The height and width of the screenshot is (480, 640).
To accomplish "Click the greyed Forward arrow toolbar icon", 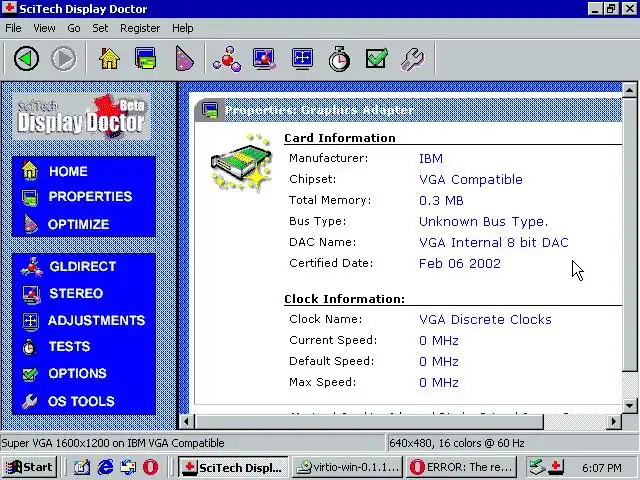I will [x=64, y=59].
